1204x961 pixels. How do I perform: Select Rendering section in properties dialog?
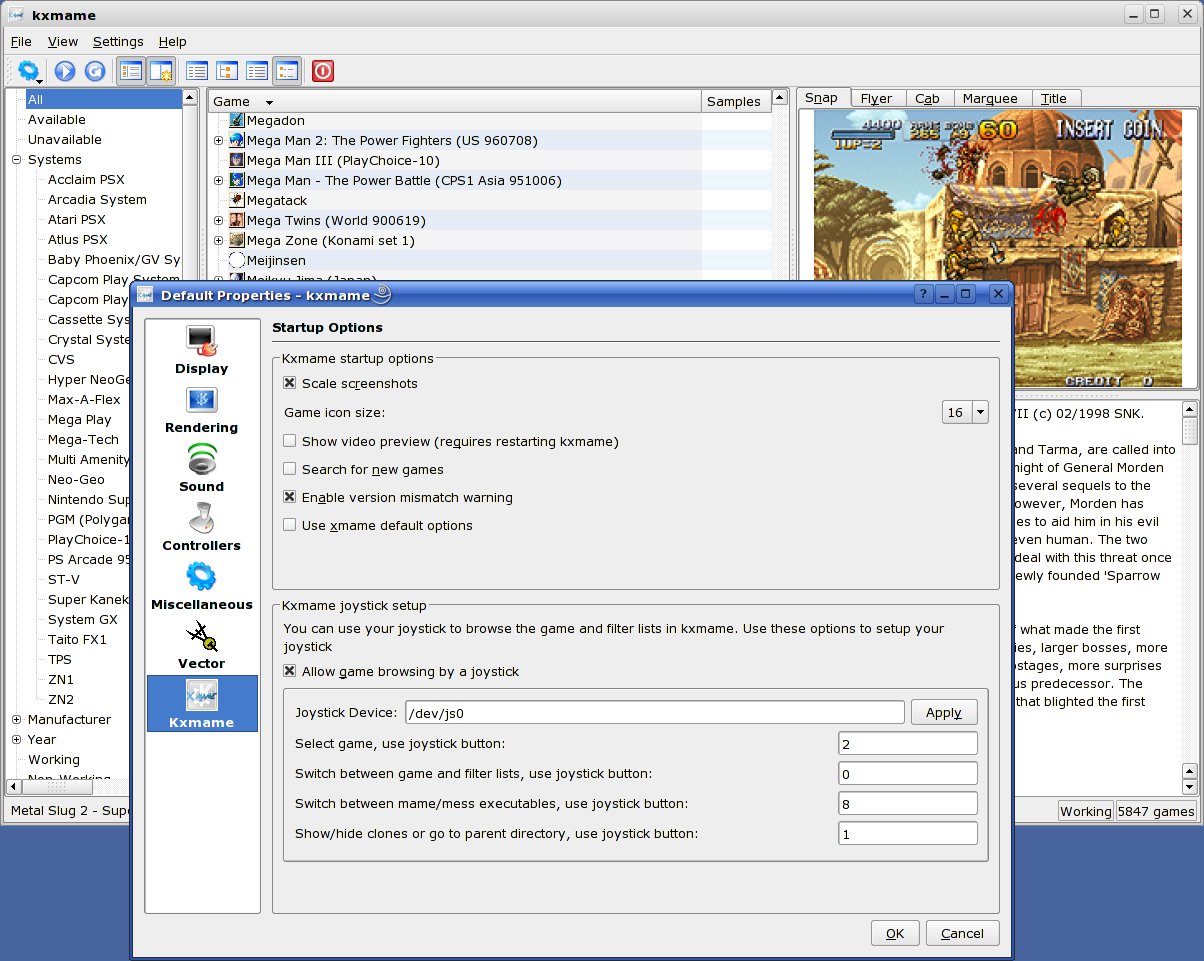point(202,409)
